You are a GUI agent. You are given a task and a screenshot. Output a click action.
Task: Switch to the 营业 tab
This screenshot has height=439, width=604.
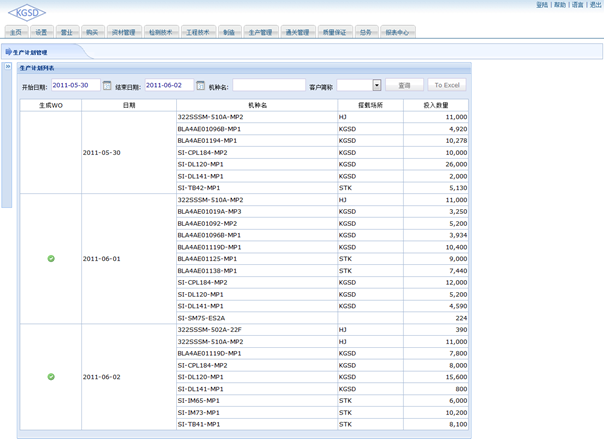[x=67, y=32]
